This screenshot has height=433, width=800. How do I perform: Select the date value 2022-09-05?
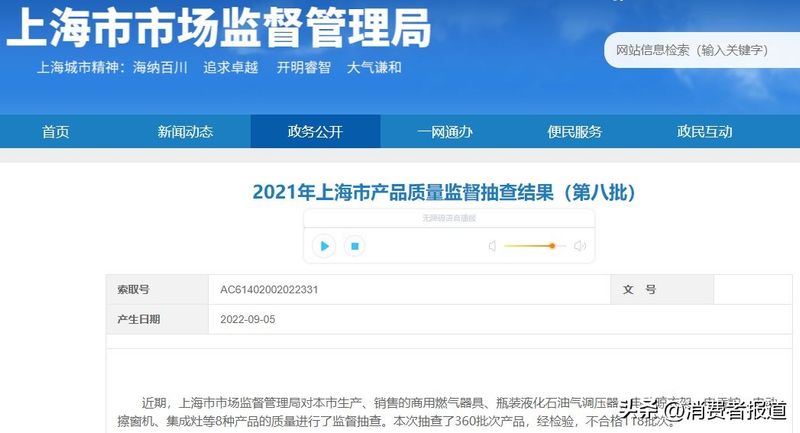247,319
